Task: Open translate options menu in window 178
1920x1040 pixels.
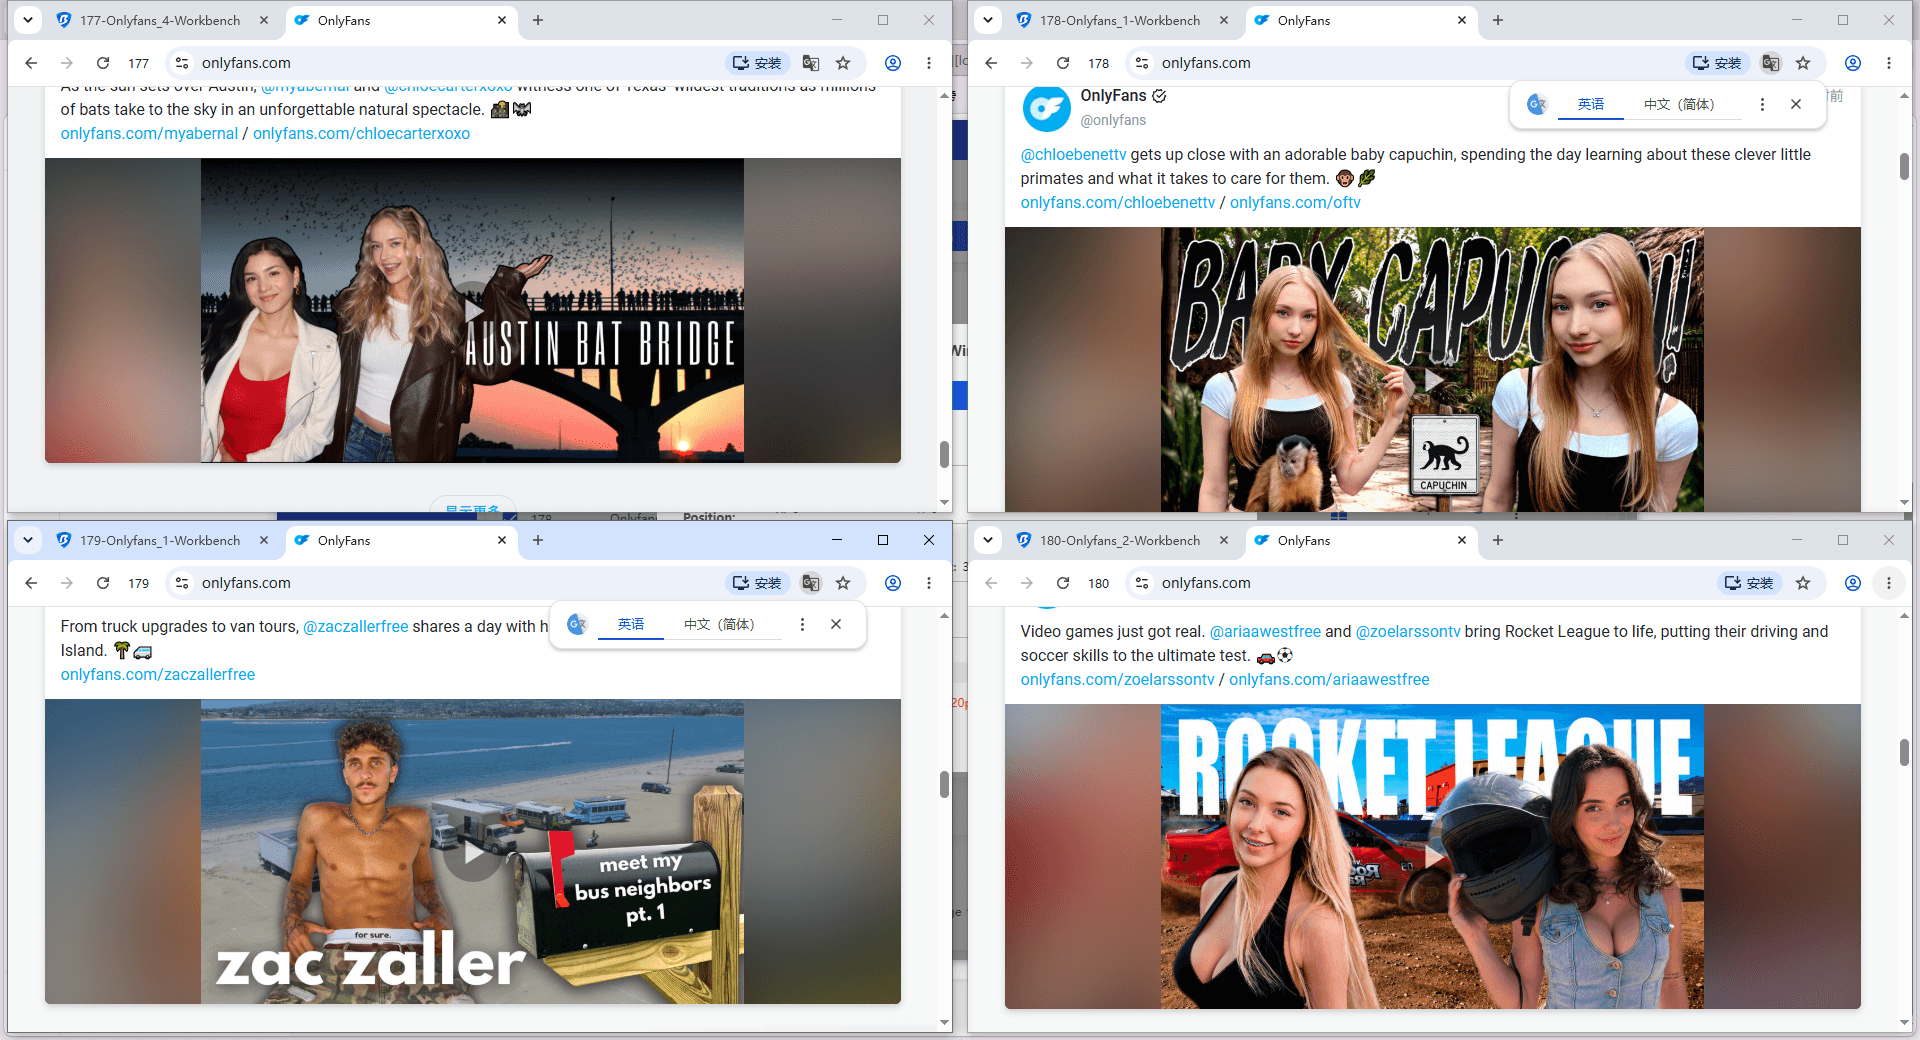Action: pos(1762,104)
